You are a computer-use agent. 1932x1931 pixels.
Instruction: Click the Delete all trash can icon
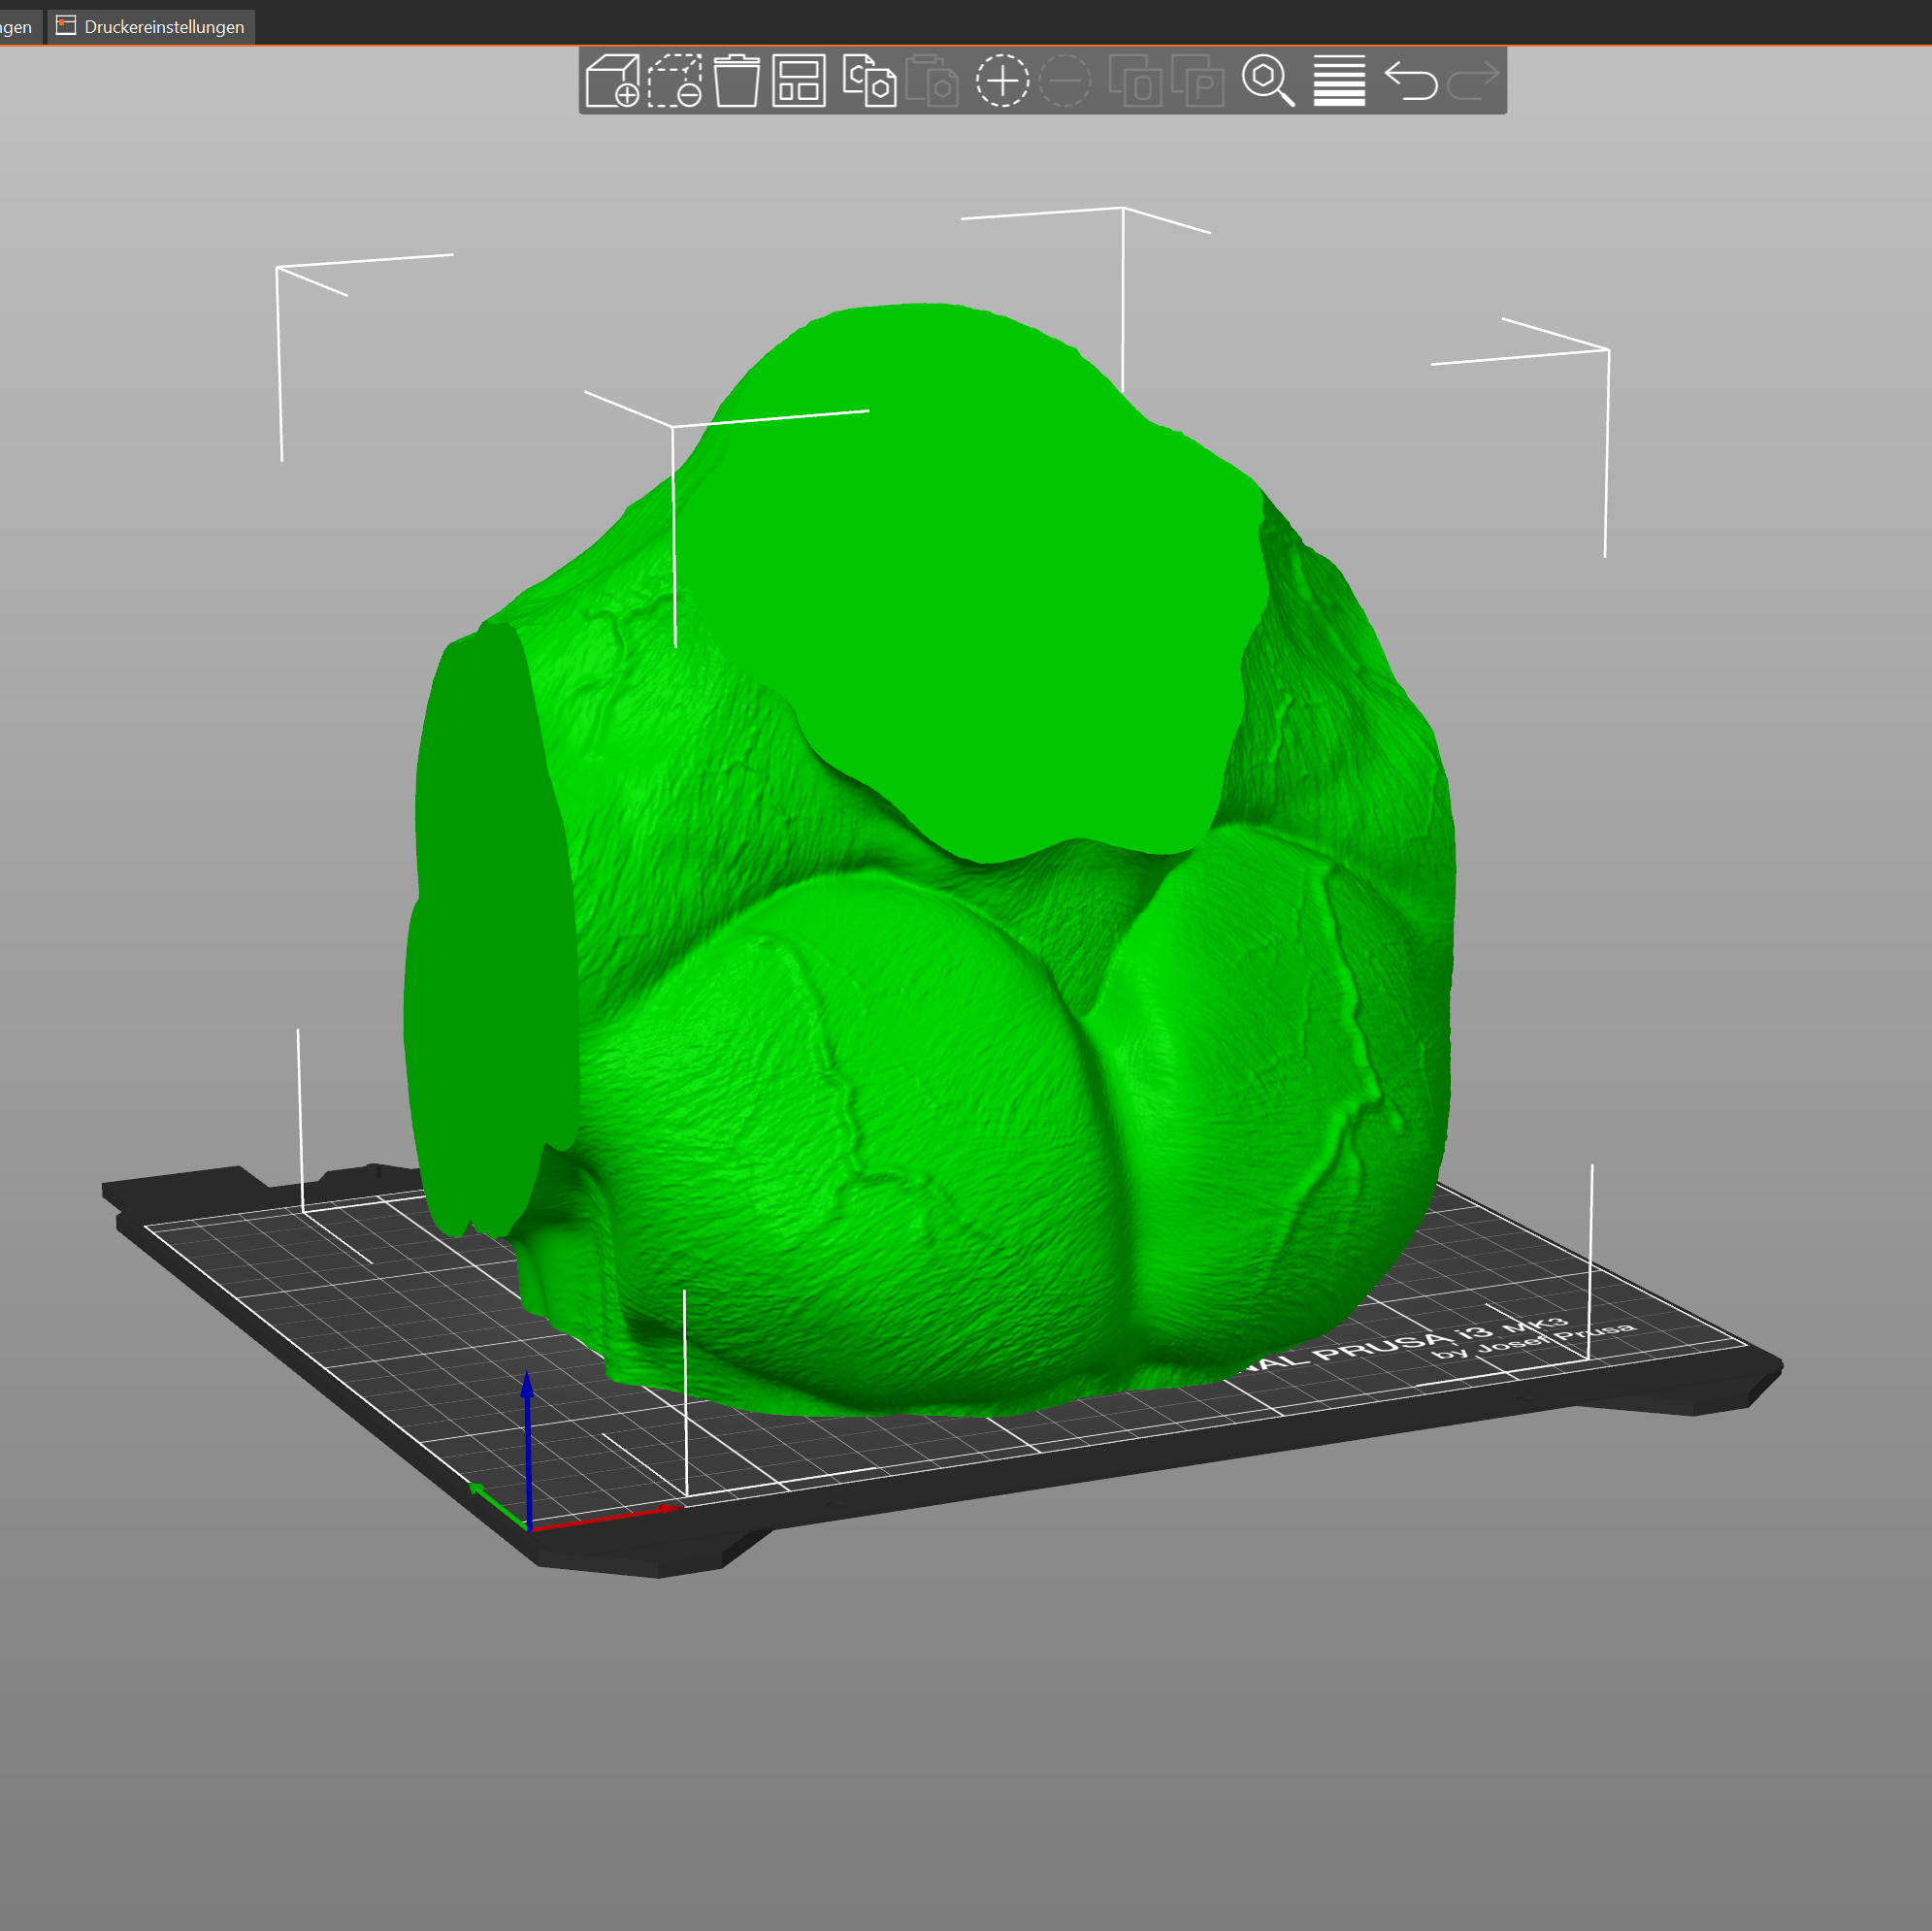[x=736, y=81]
